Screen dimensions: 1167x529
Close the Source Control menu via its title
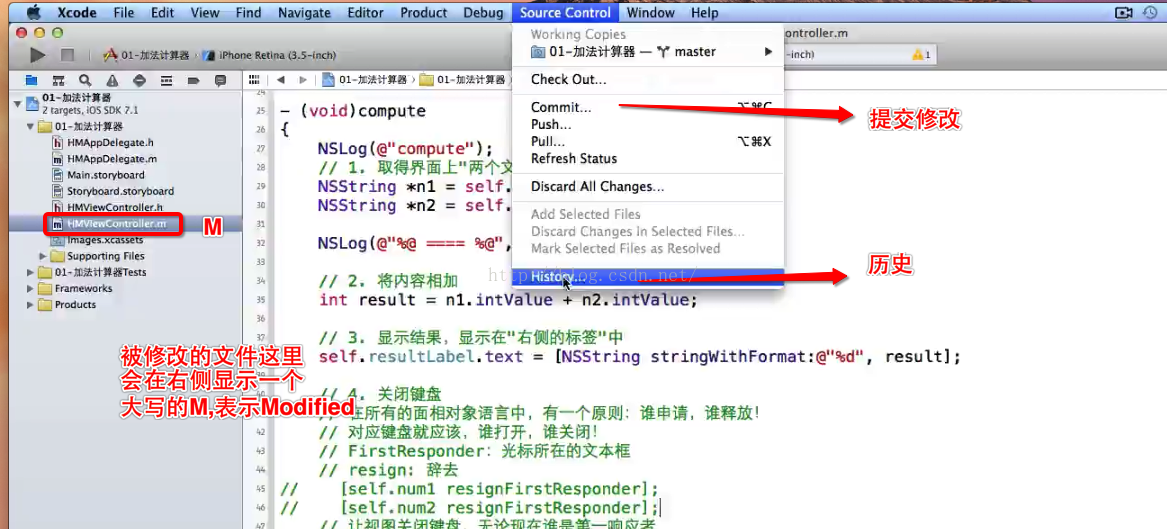566,13
